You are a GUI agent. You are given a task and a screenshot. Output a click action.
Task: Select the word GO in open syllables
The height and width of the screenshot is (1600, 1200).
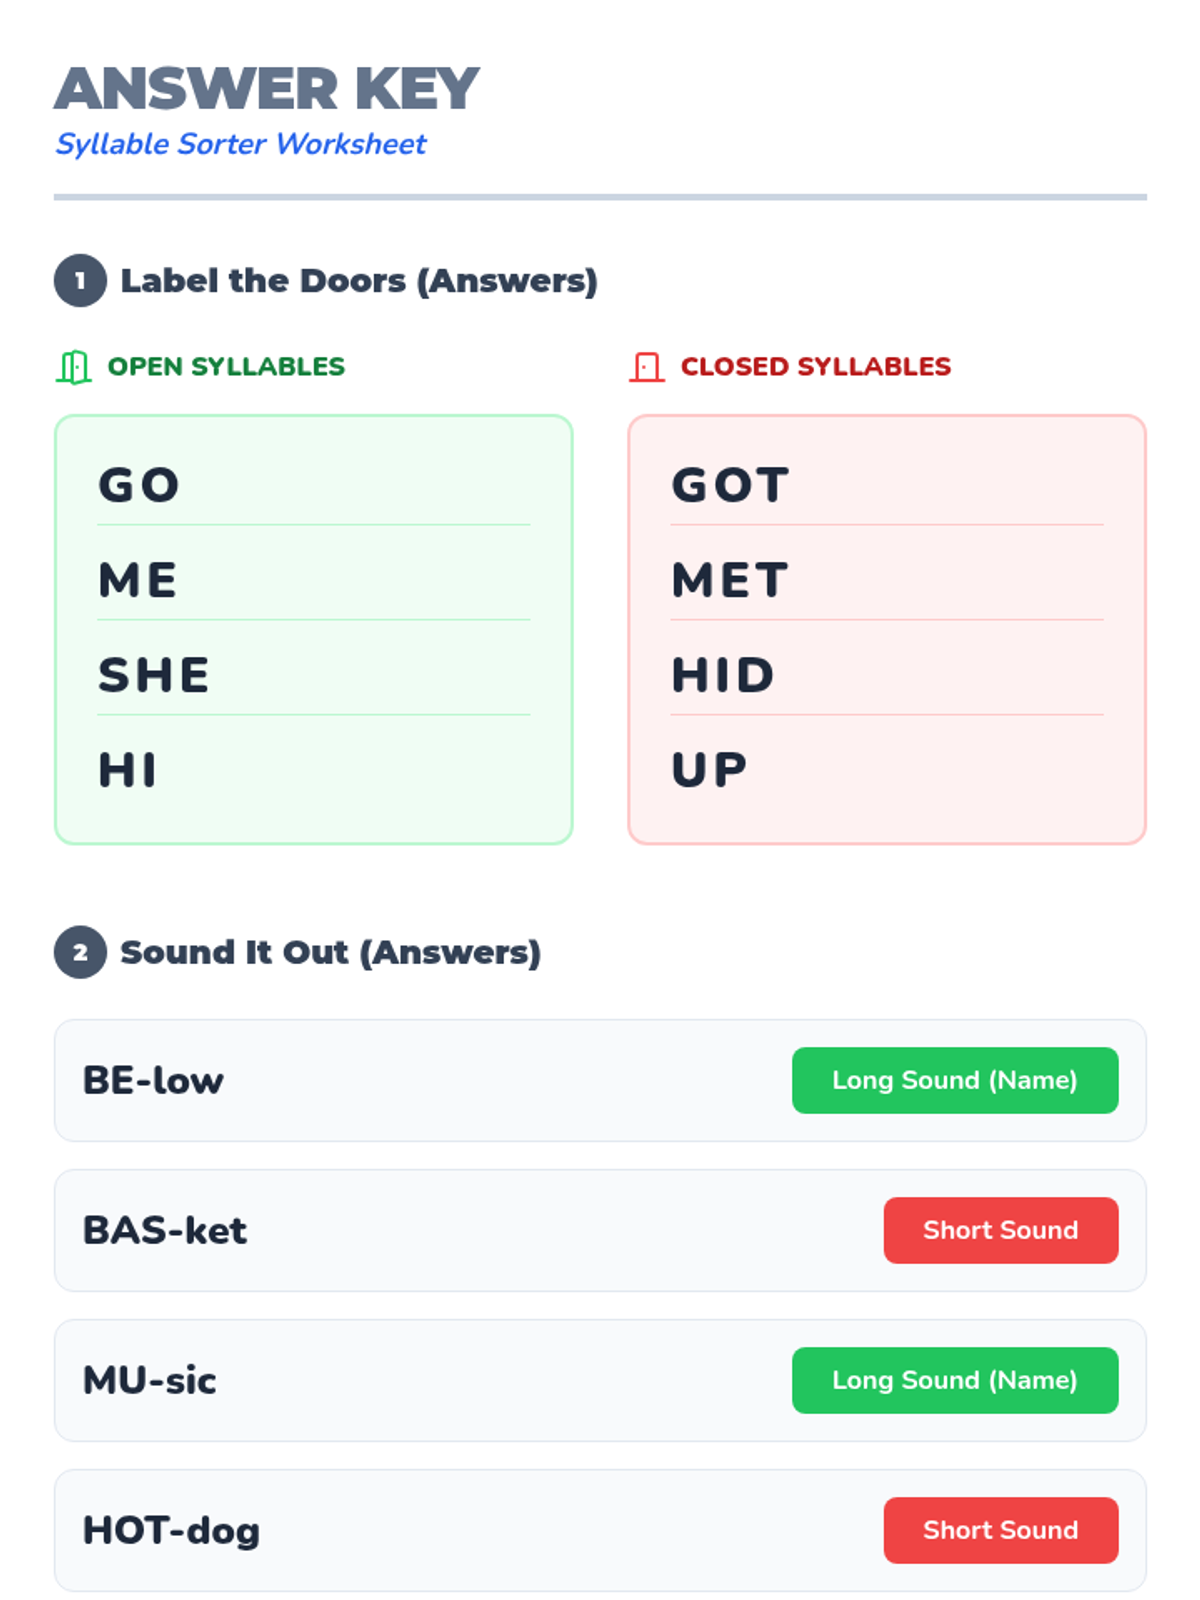[x=139, y=486]
